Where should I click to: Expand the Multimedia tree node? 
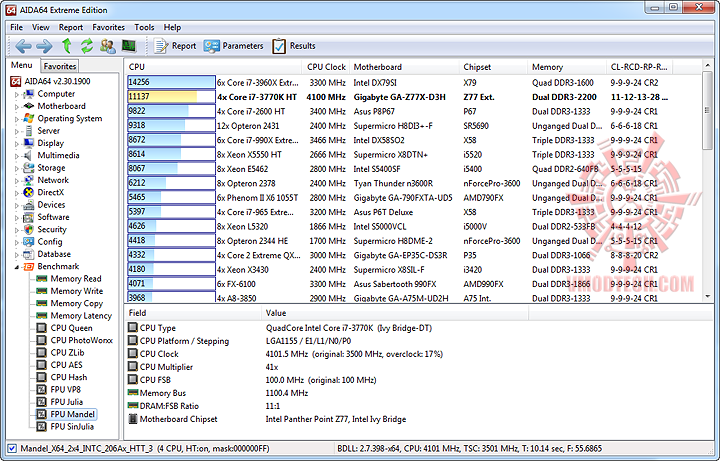pyautogui.click(x=17, y=156)
